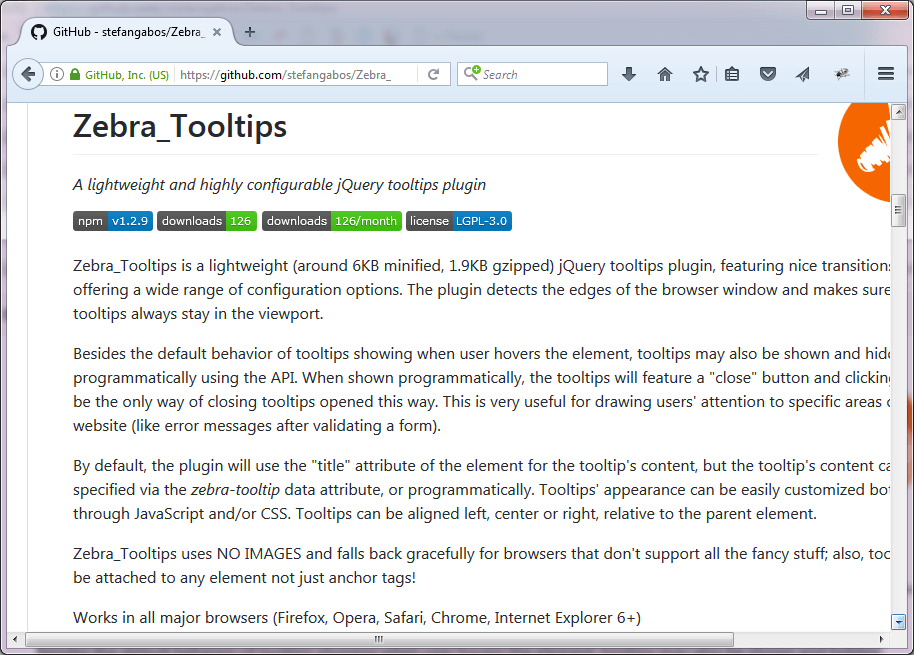Click the orange circular logo image

(x=864, y=152)
